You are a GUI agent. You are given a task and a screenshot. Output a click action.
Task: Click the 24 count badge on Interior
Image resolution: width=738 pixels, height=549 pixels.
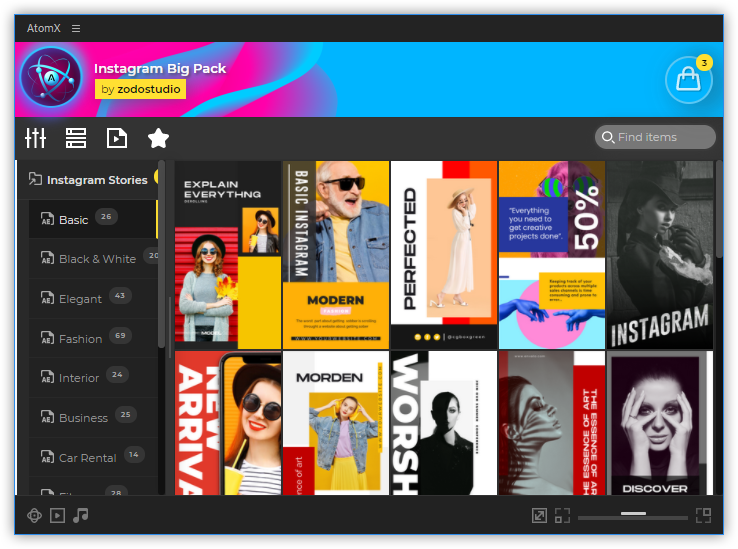(x=117, y=375)
